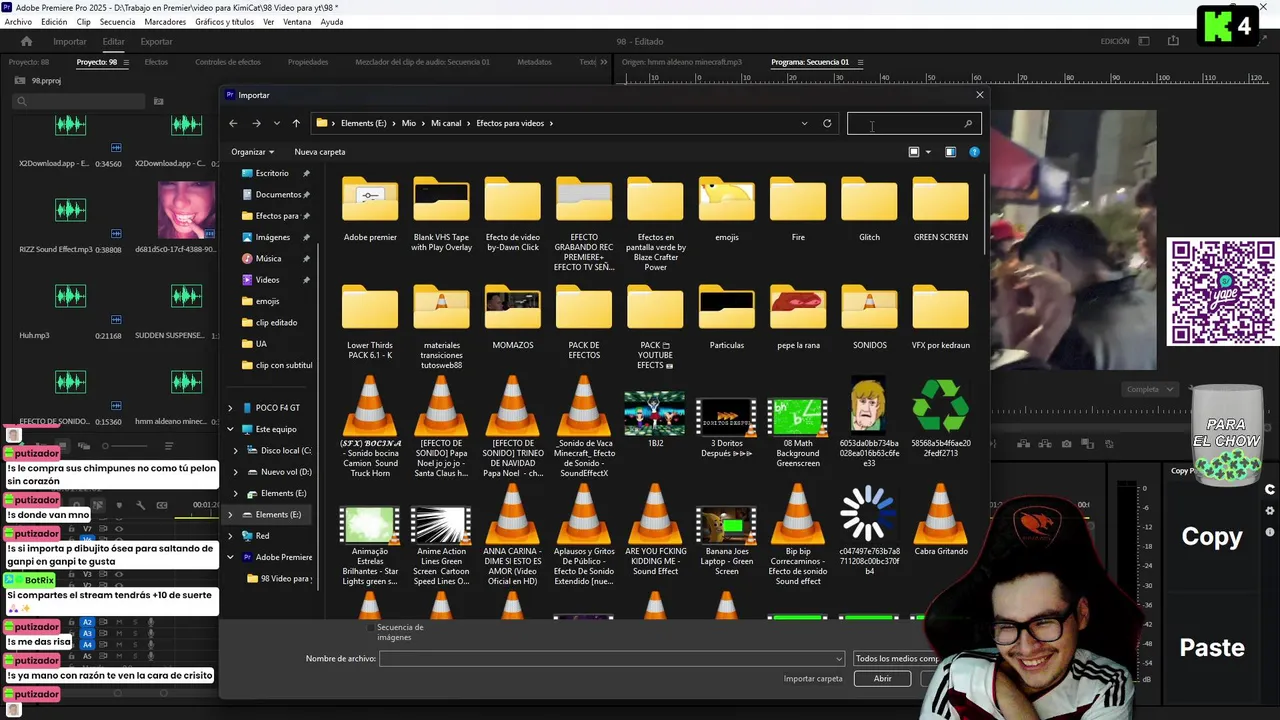Select the Sonido de Vaca Minecraft file
The height and width of the screenshot is (720, 1280).
[x=584, y=428]
